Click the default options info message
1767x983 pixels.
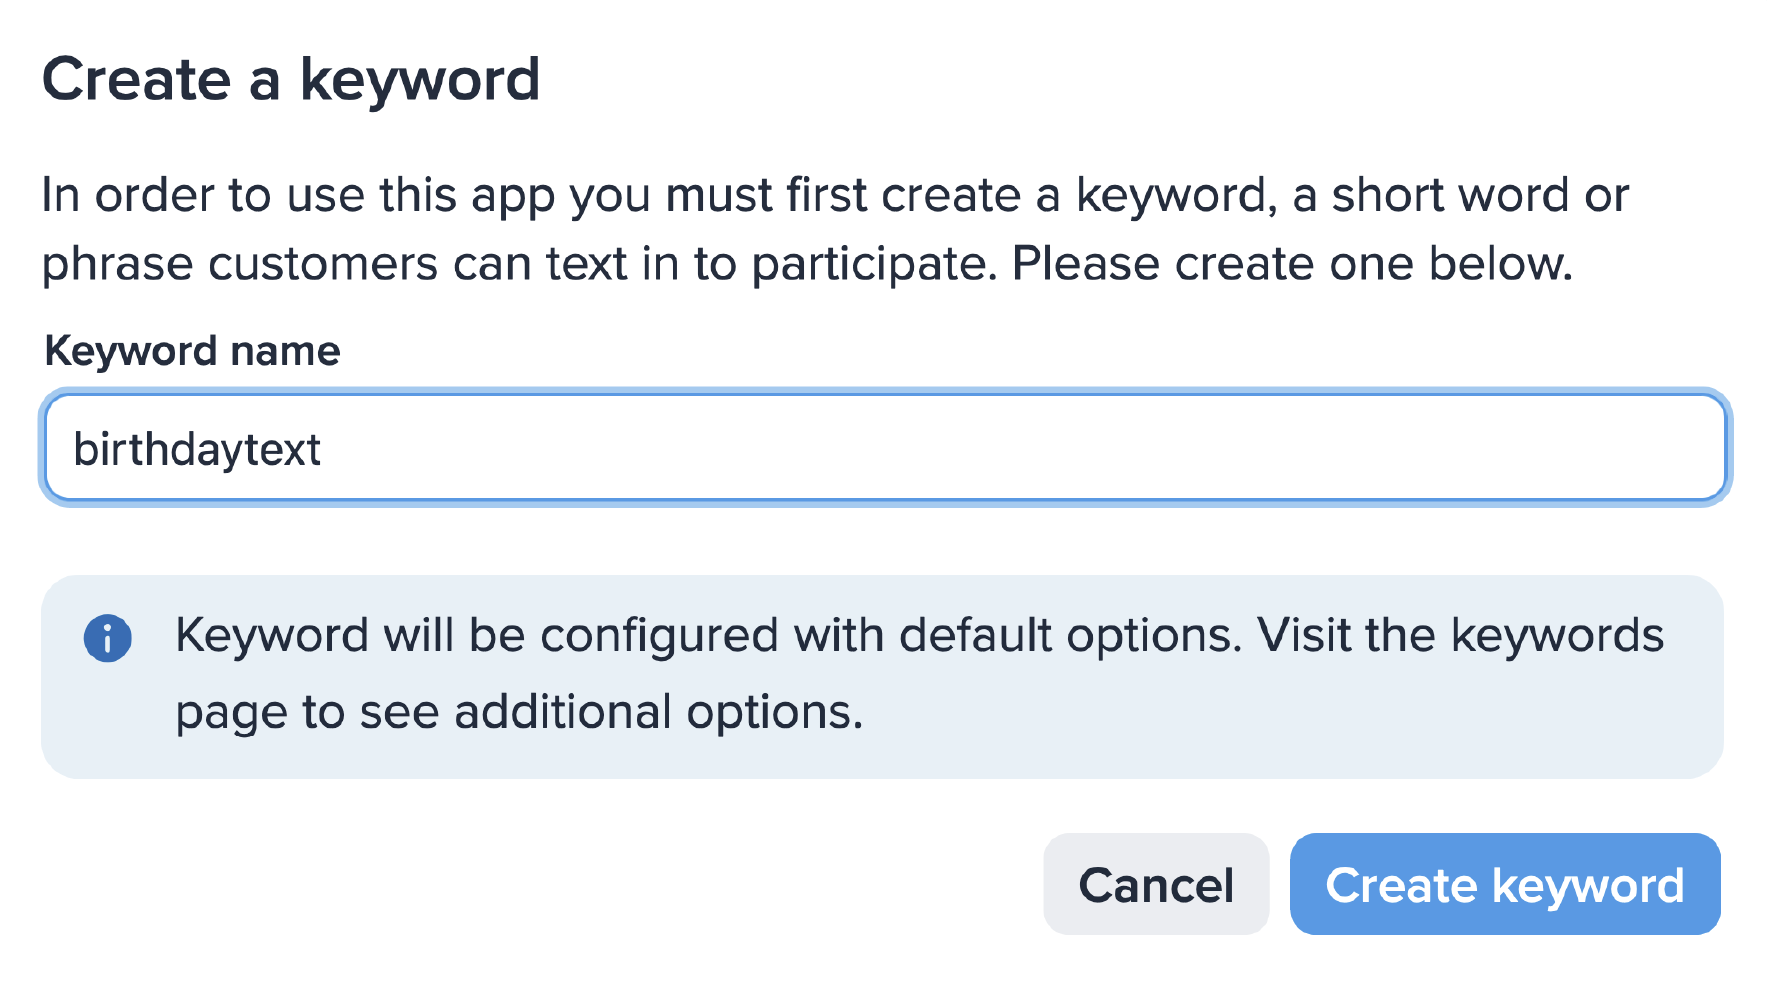[x=919, y=673]
